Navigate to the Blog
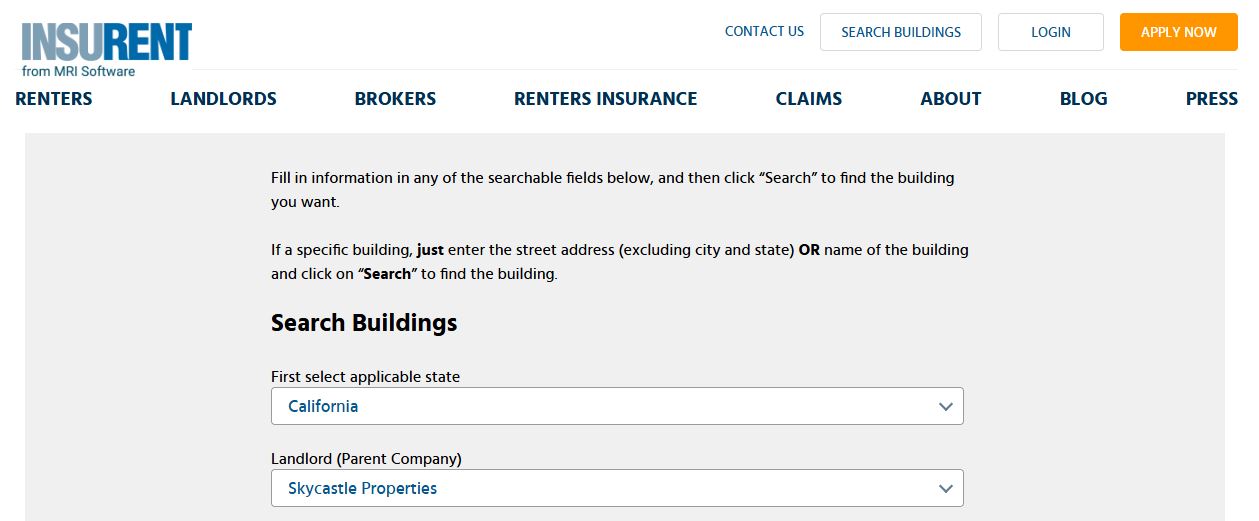 (1083, 99)
